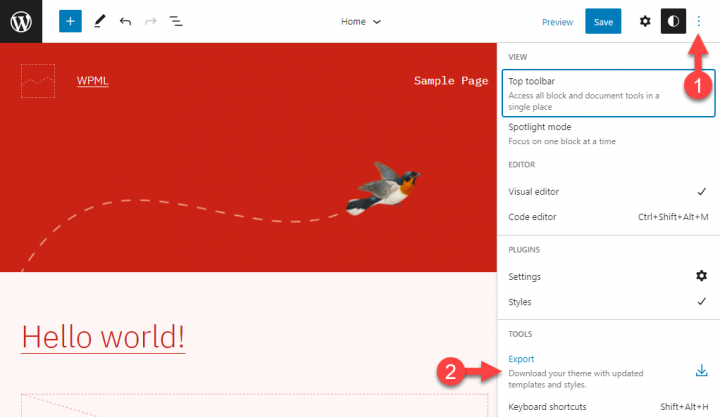The image size is (720, 417).
Task: Toggle the Styles plugin menu item
Action: (x=608, y=302)
